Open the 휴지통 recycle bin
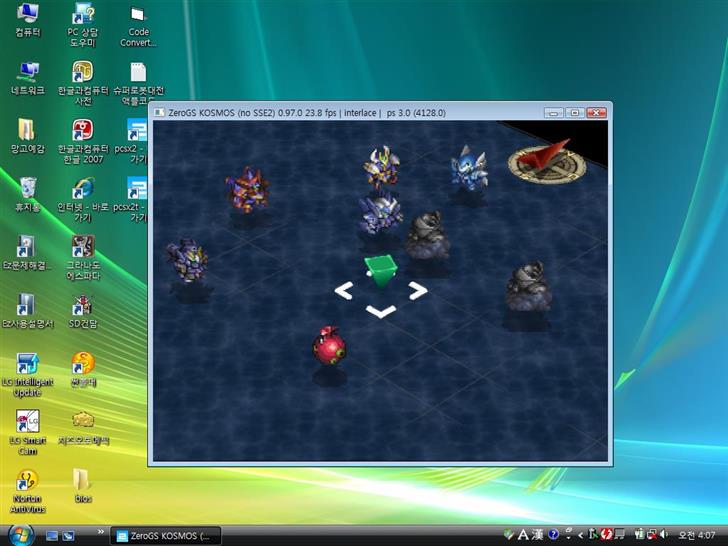The height and width of the screenshot is (546, 728). tap(27, 194)
